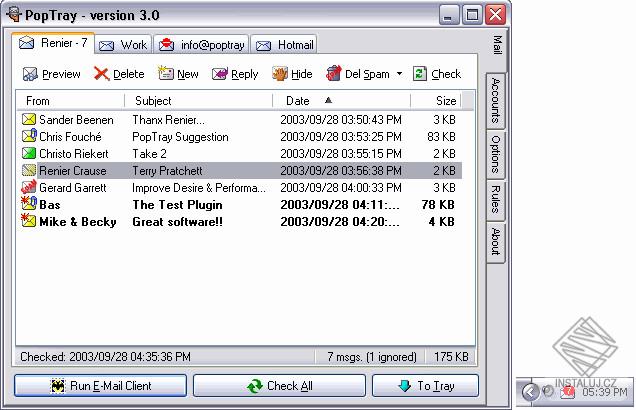This screenshot has height=410, width=636.
Task: Click the new-mail icon beside Bas
Action: tap(29, 204)
